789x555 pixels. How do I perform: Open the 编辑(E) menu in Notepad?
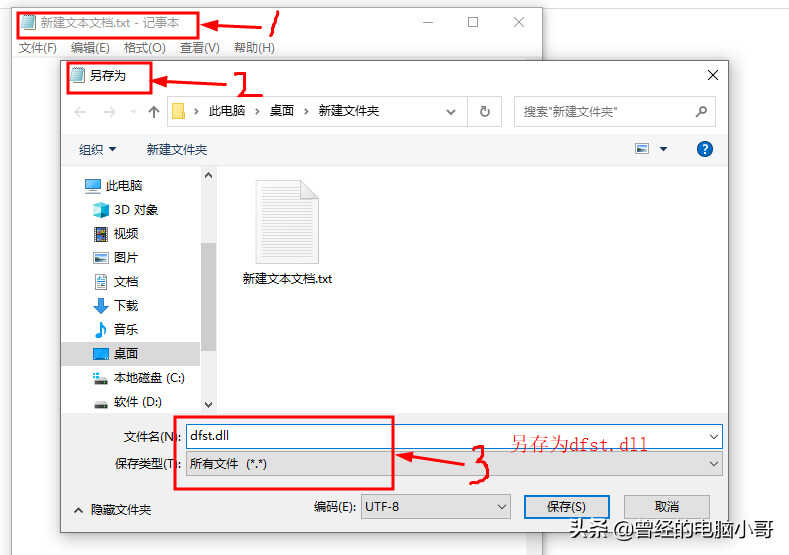(90, 48)
